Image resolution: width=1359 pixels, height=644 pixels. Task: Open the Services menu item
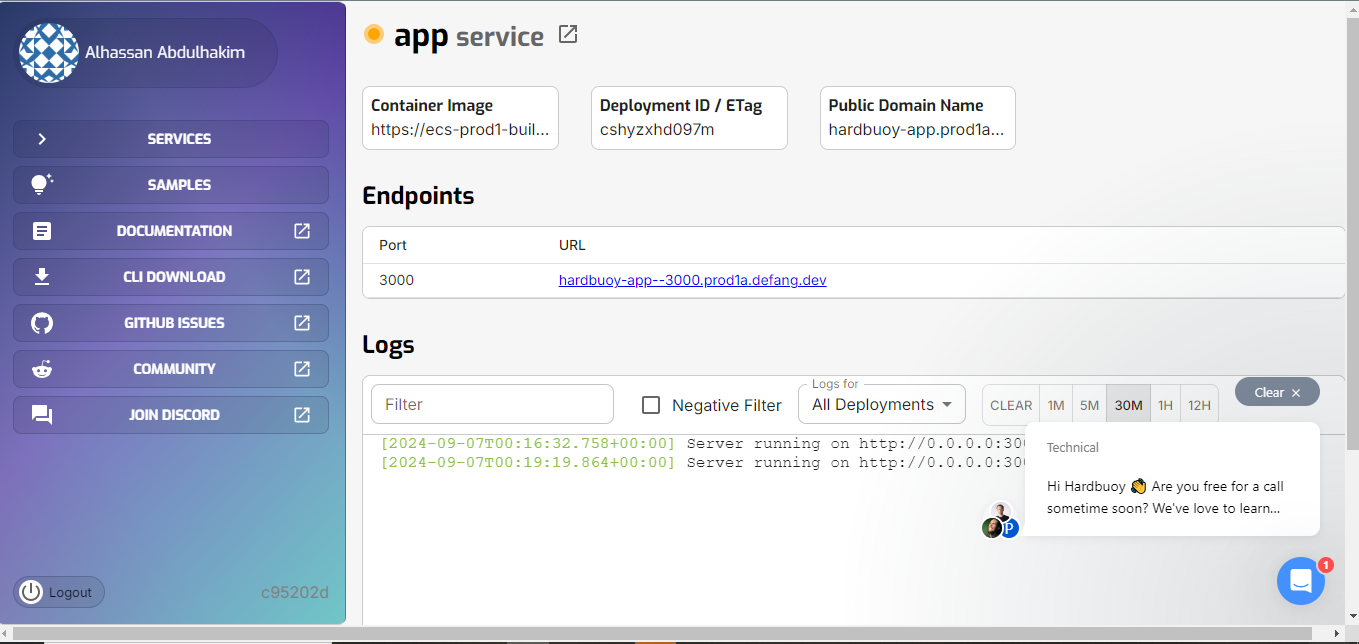[171, 139]
